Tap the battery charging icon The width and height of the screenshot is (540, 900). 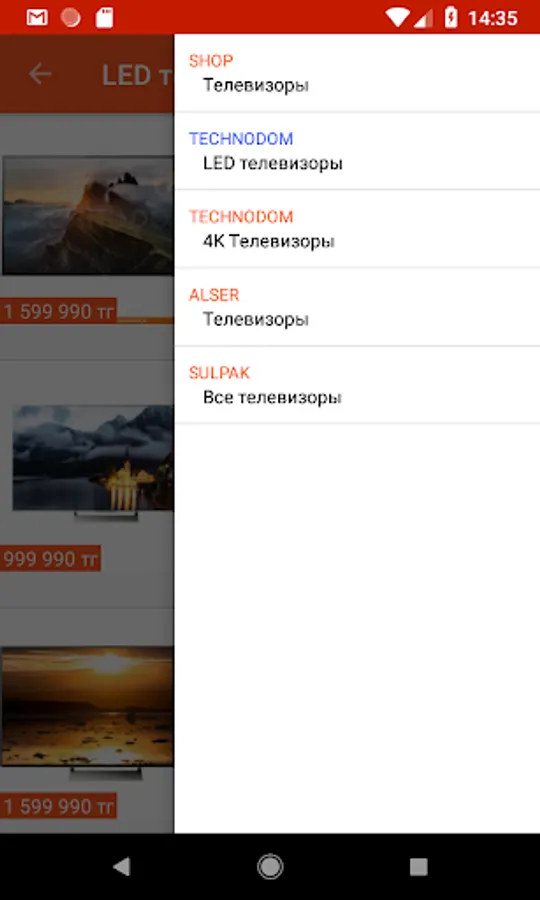pos(451,18)
